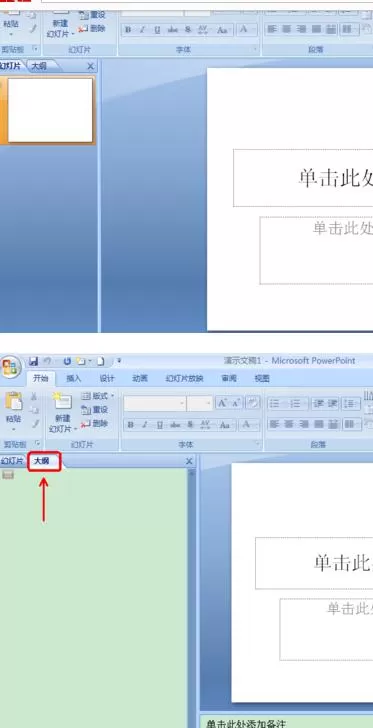373x728 pixels.
Task: Click 删除 delete button in upper window
Action: pyautogui.click(x=92, y=28)
